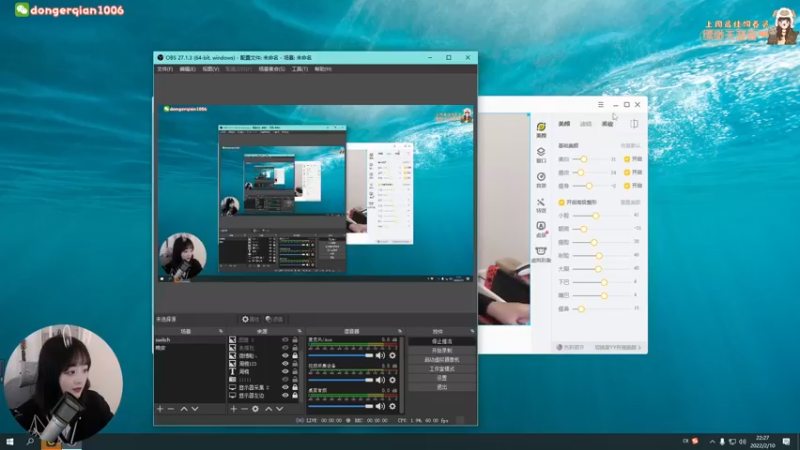Open the 帮助(H) menu in OBS

tap(323, 69)
